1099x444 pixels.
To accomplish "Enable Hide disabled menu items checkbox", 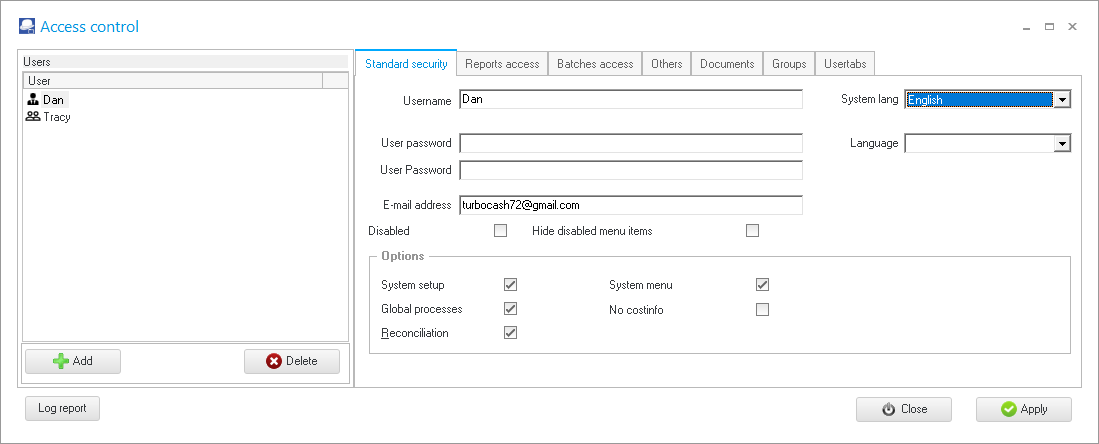I will 752,231.
